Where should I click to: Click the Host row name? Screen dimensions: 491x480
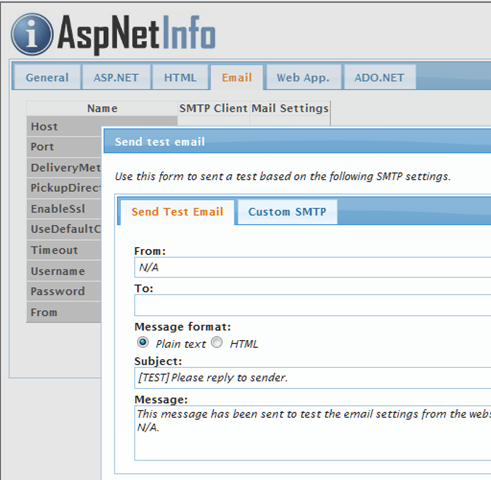pos(44,127)
